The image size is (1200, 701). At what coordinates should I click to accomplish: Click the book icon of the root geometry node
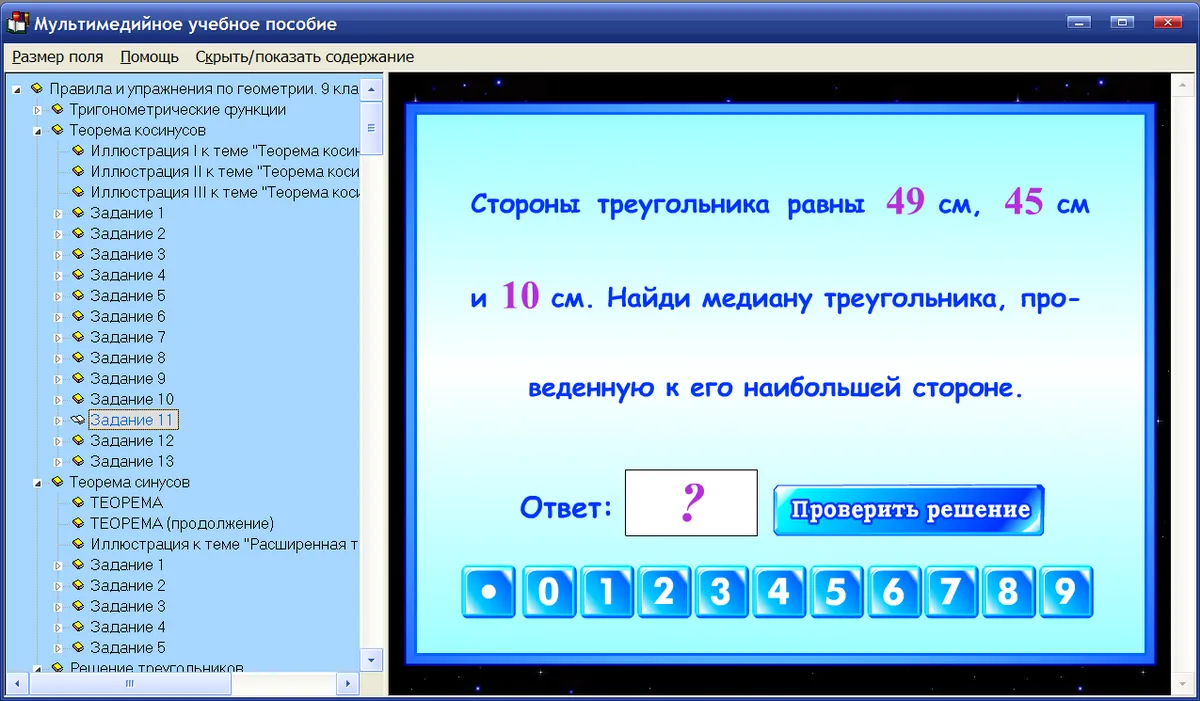[x=37, y=88]
